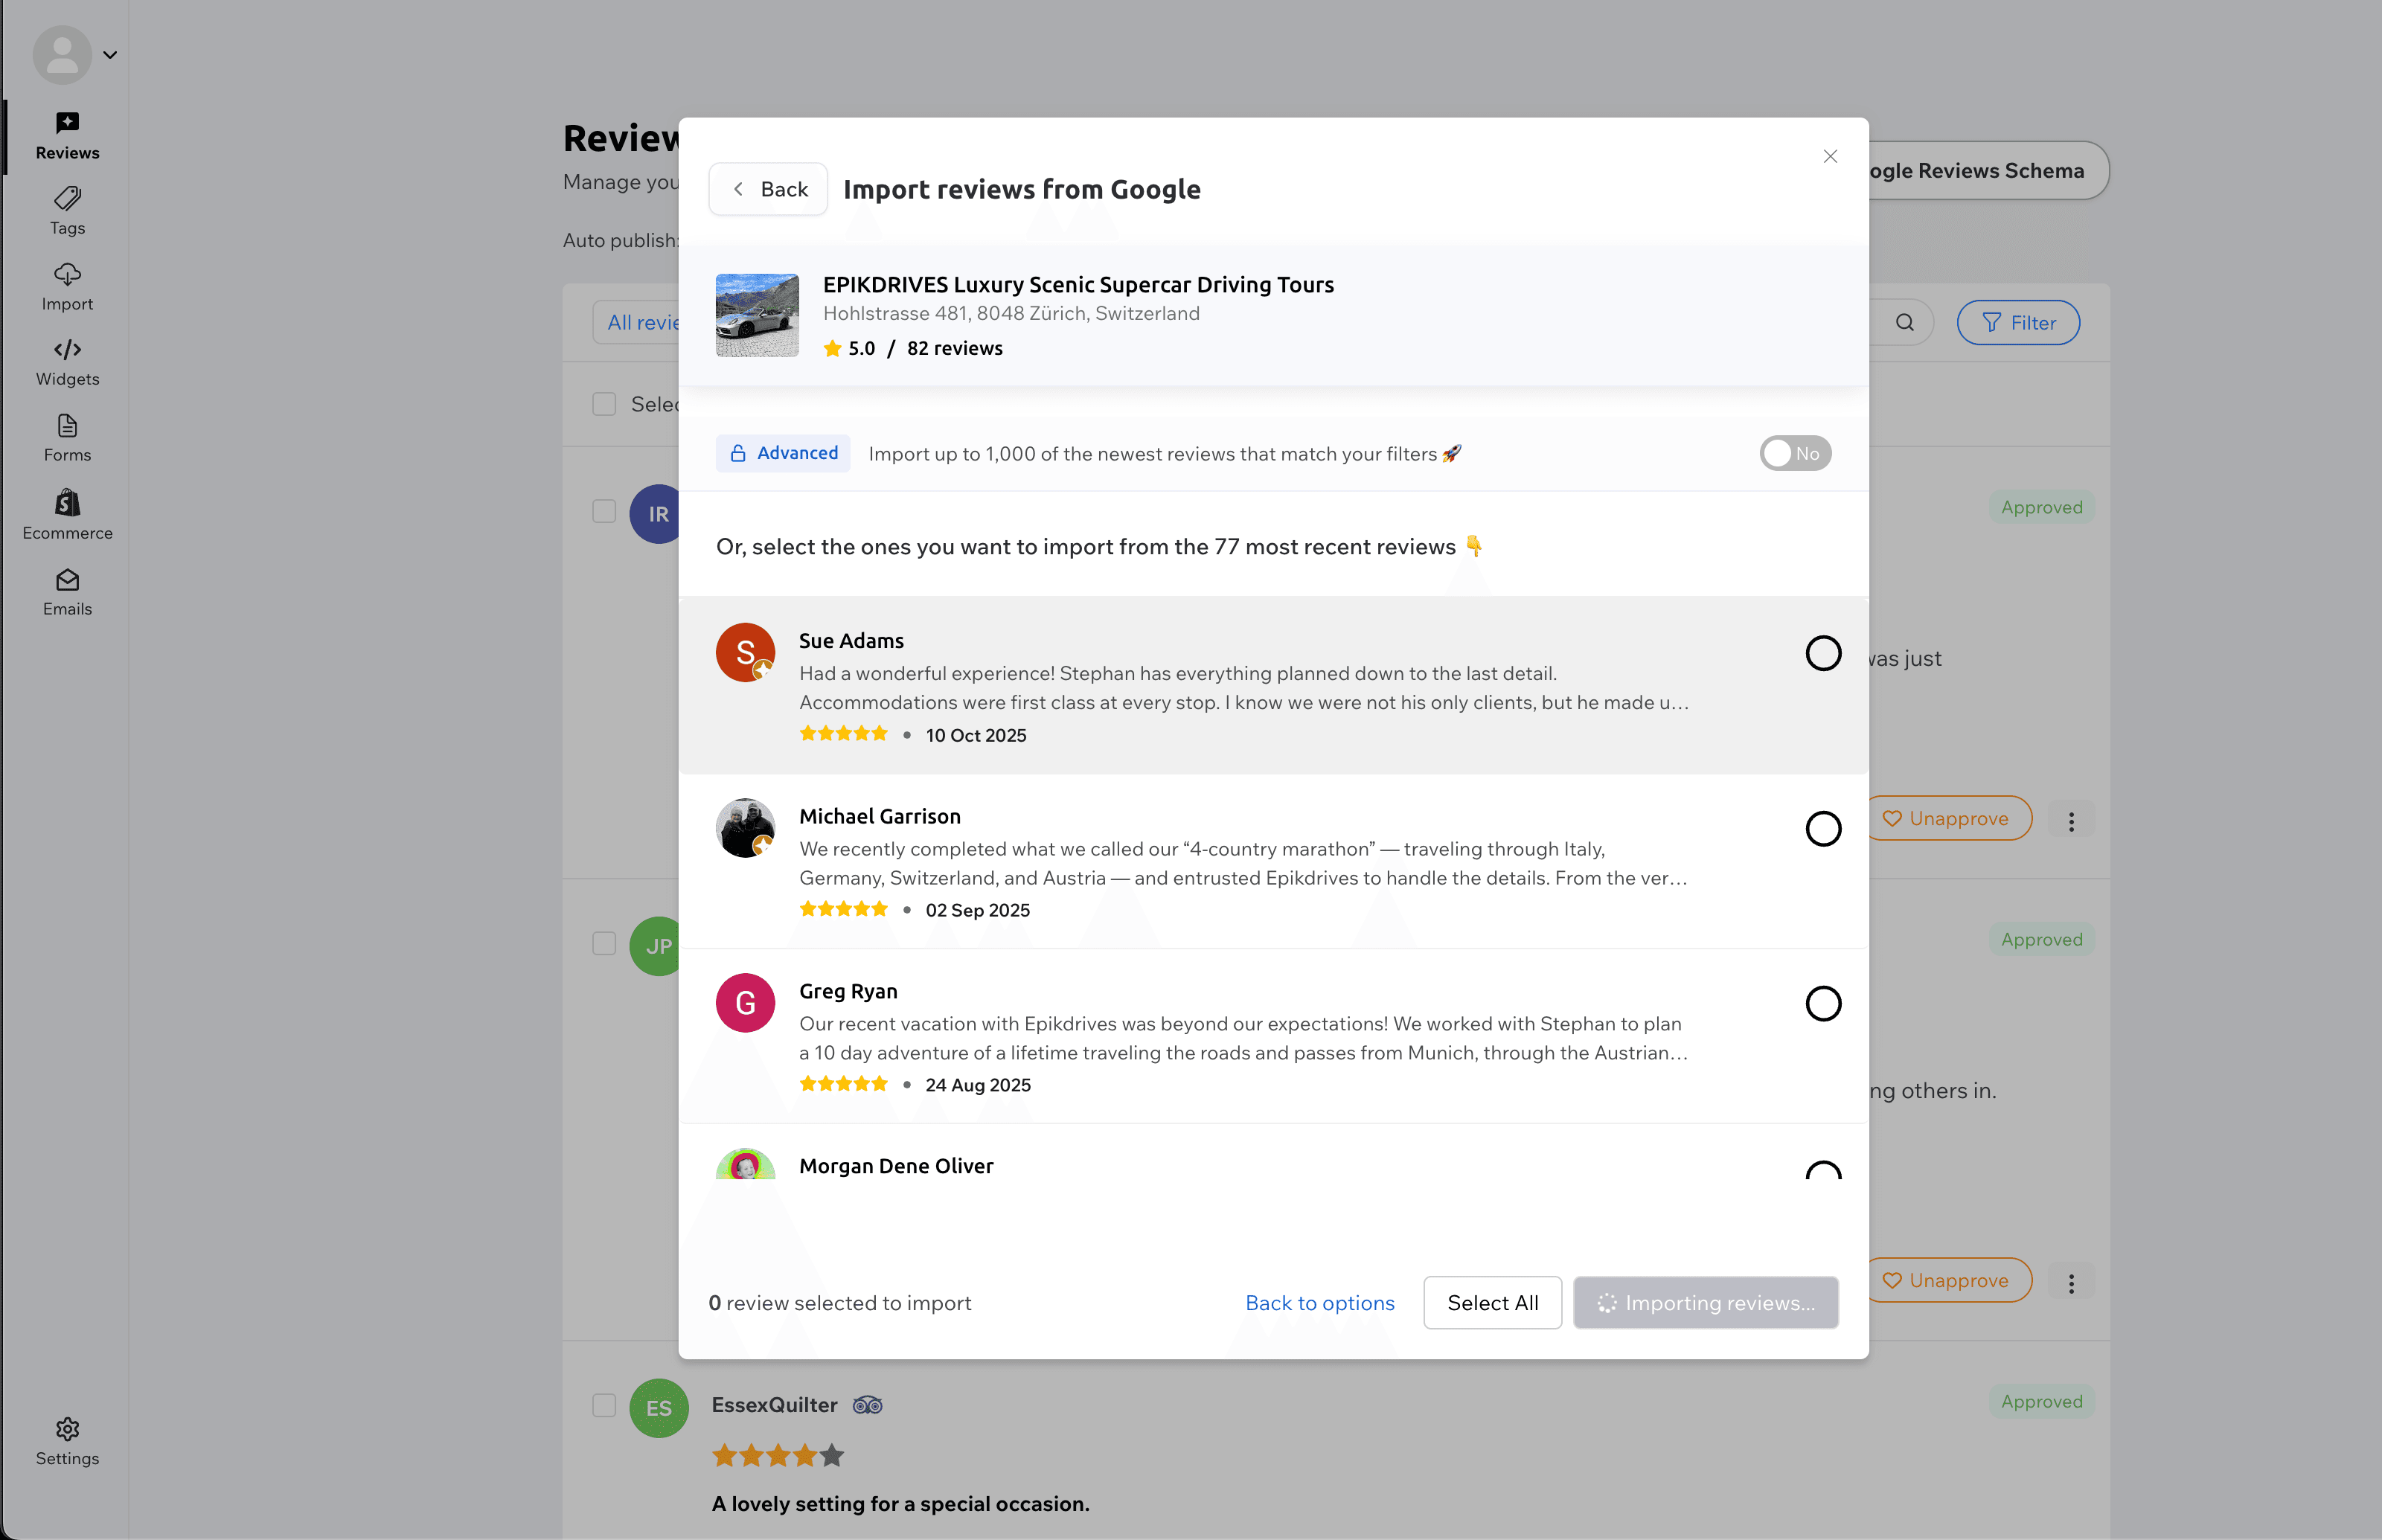Expand the account dropdown at top left

tap(110, 55)
